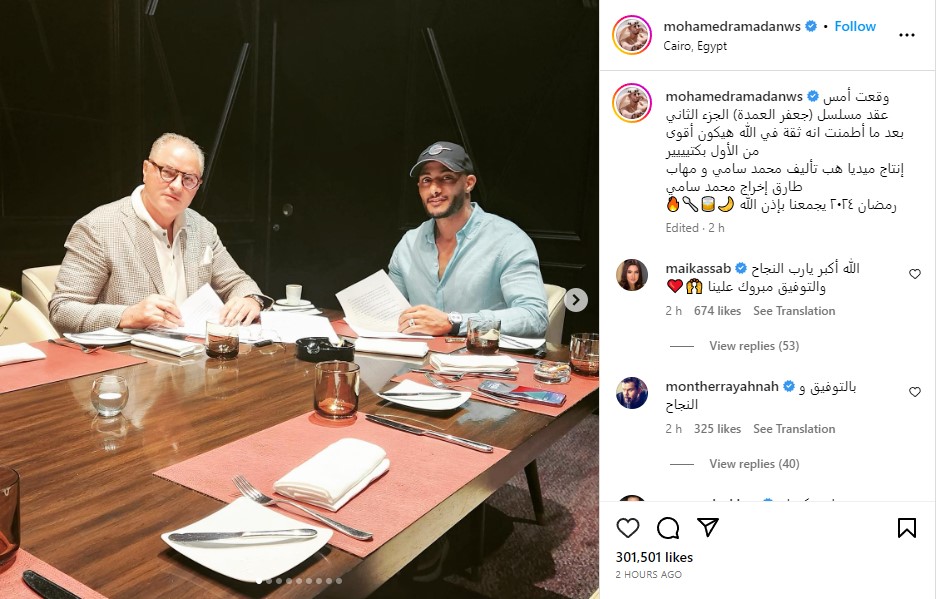Share the post via paper plane icon
The height and width of the screenshot is (599, 938).
click(708, 527)
